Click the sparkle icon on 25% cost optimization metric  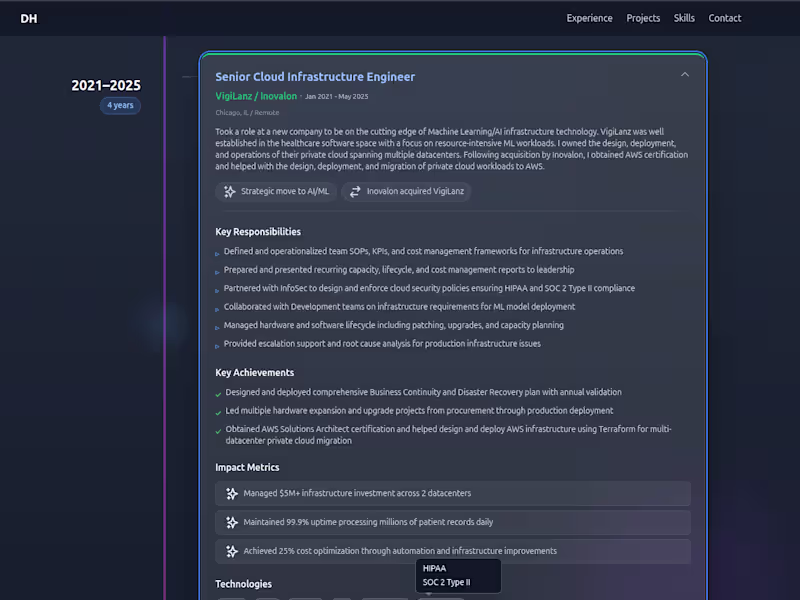click(232, 551)
